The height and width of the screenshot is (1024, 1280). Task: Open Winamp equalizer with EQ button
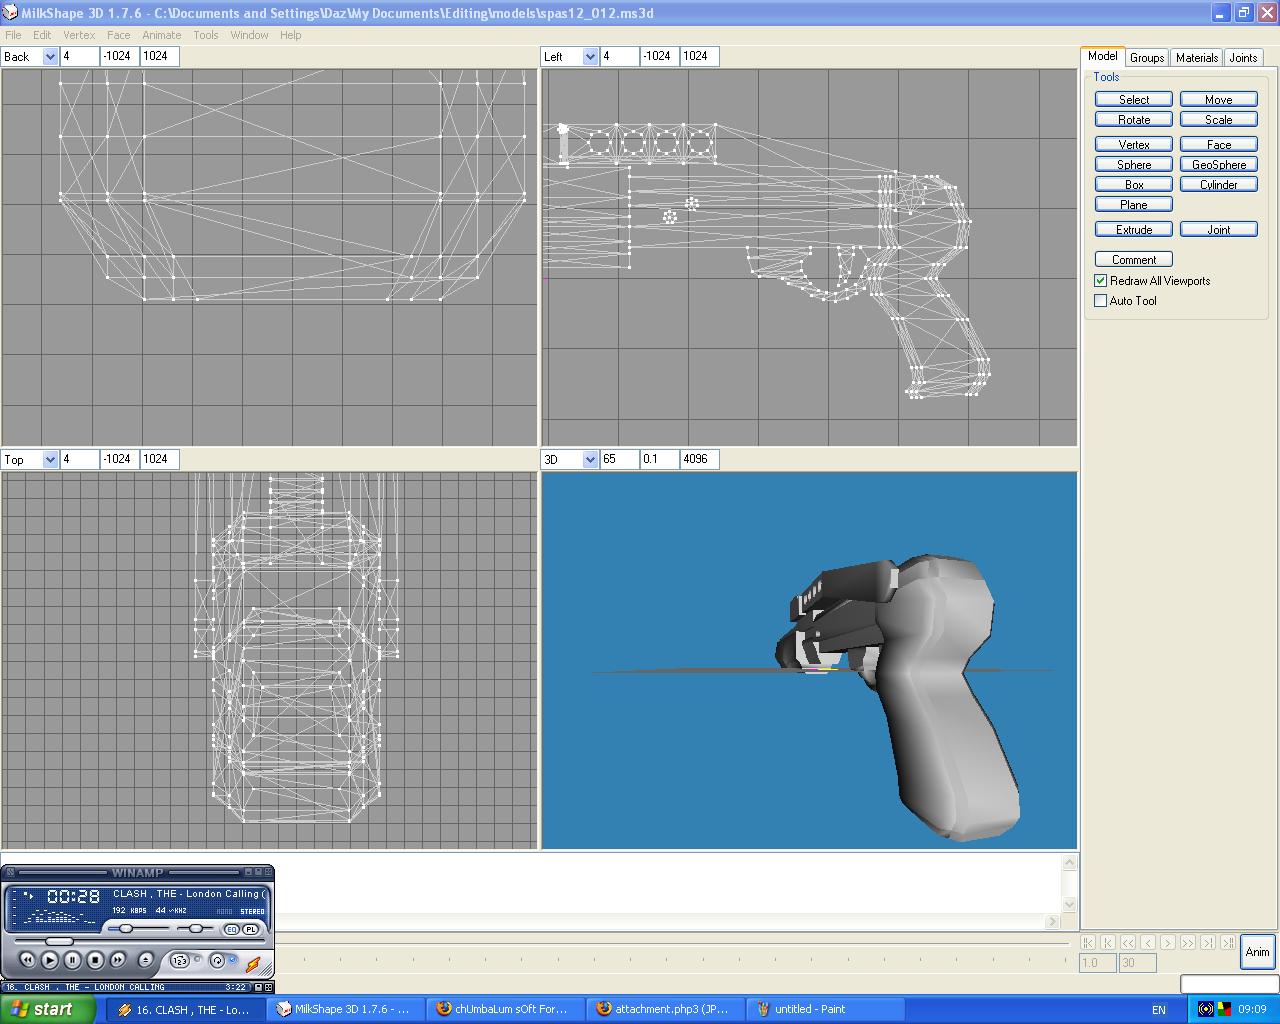[x=231, y=929]
